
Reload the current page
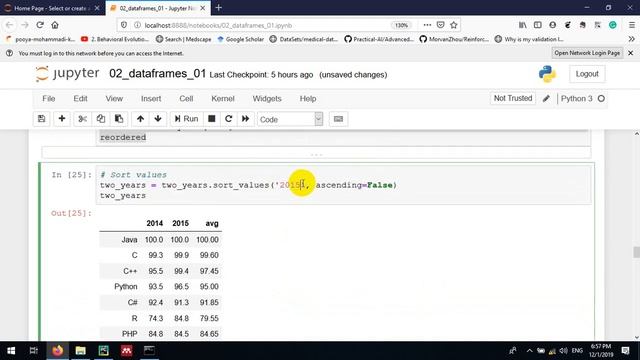(x=40, y=25)
